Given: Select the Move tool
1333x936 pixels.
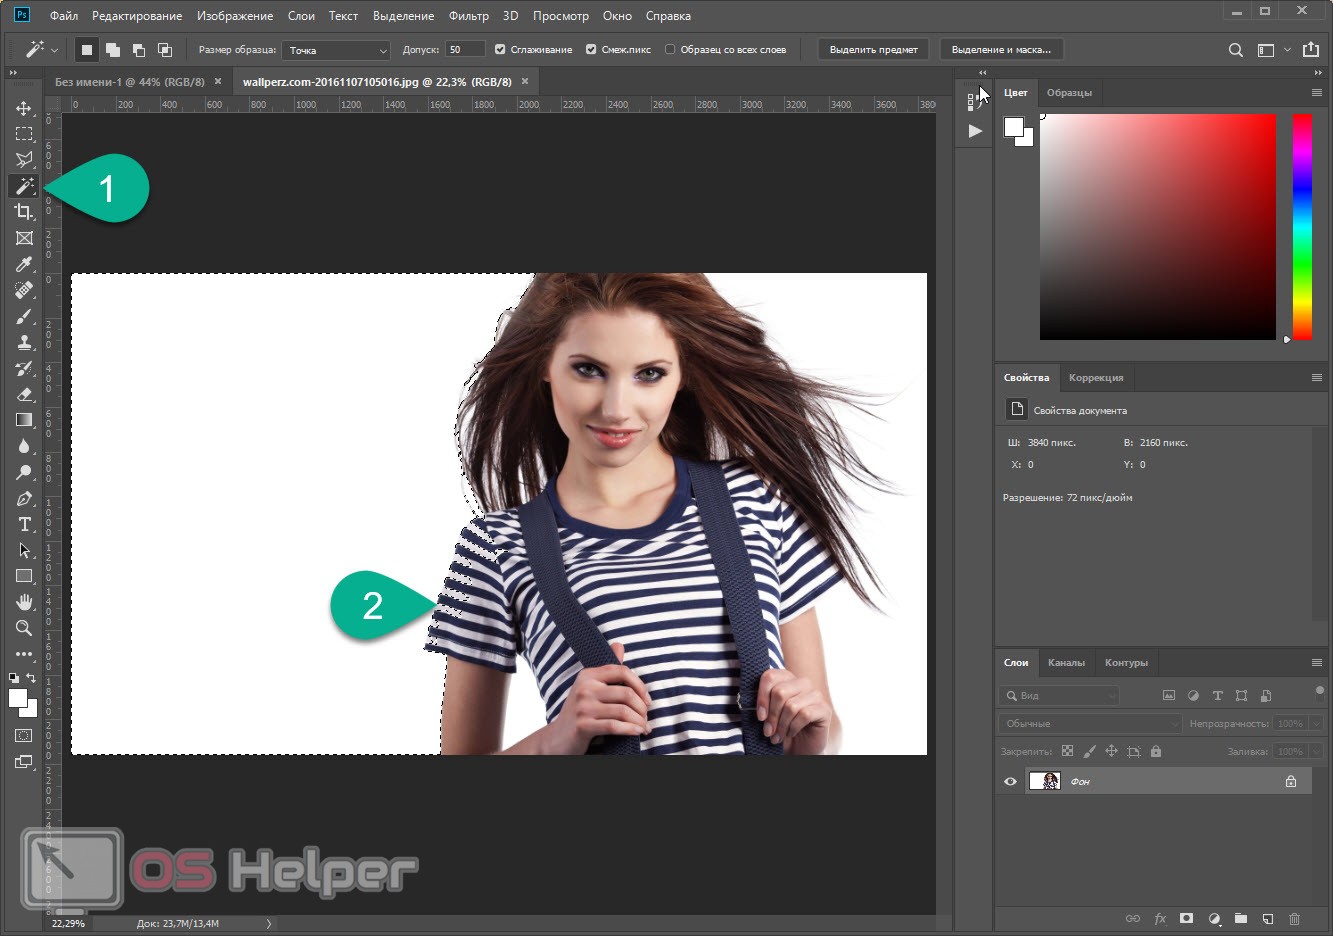Looking at the screenshot, I should tap(24, 108).
